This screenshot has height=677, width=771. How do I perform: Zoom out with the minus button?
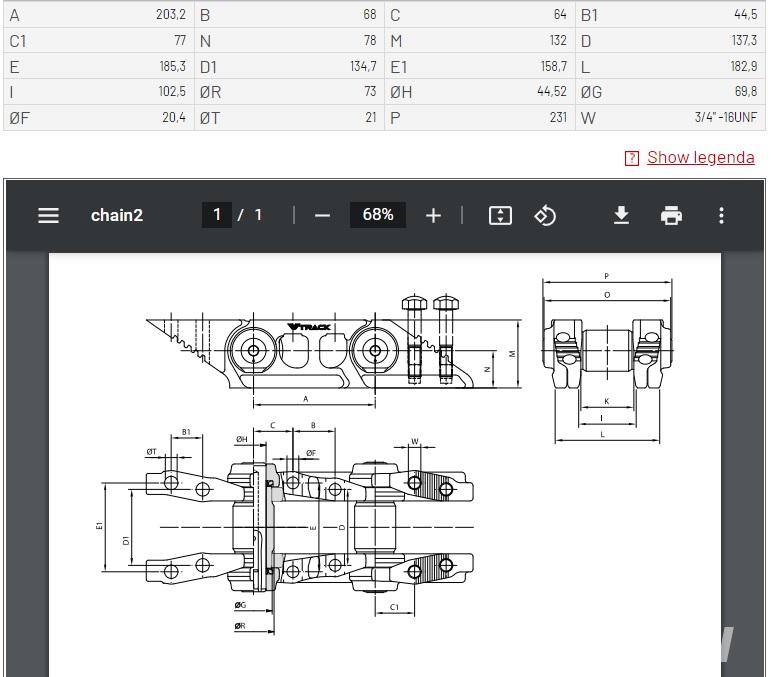322,215
